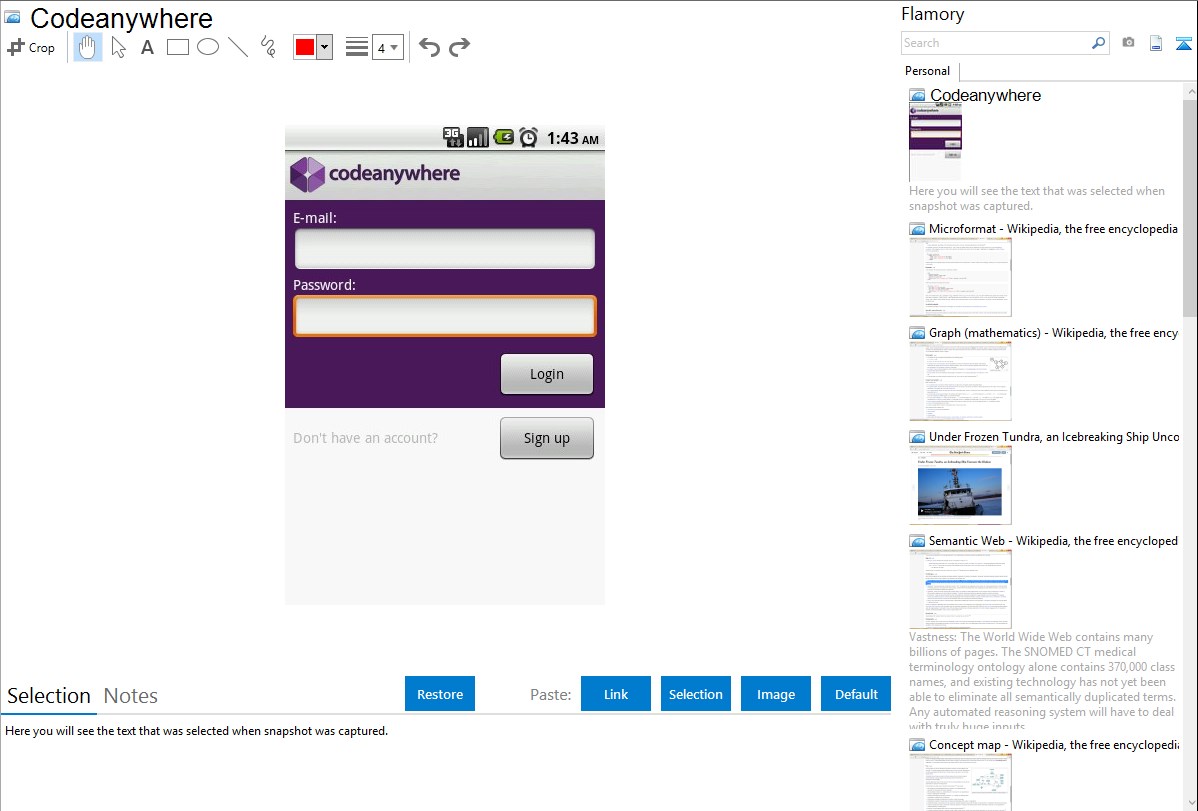1198x811 pixels.
Task: Click the codeanywhere logo in snapshot
Action: (x=375, y=174)
